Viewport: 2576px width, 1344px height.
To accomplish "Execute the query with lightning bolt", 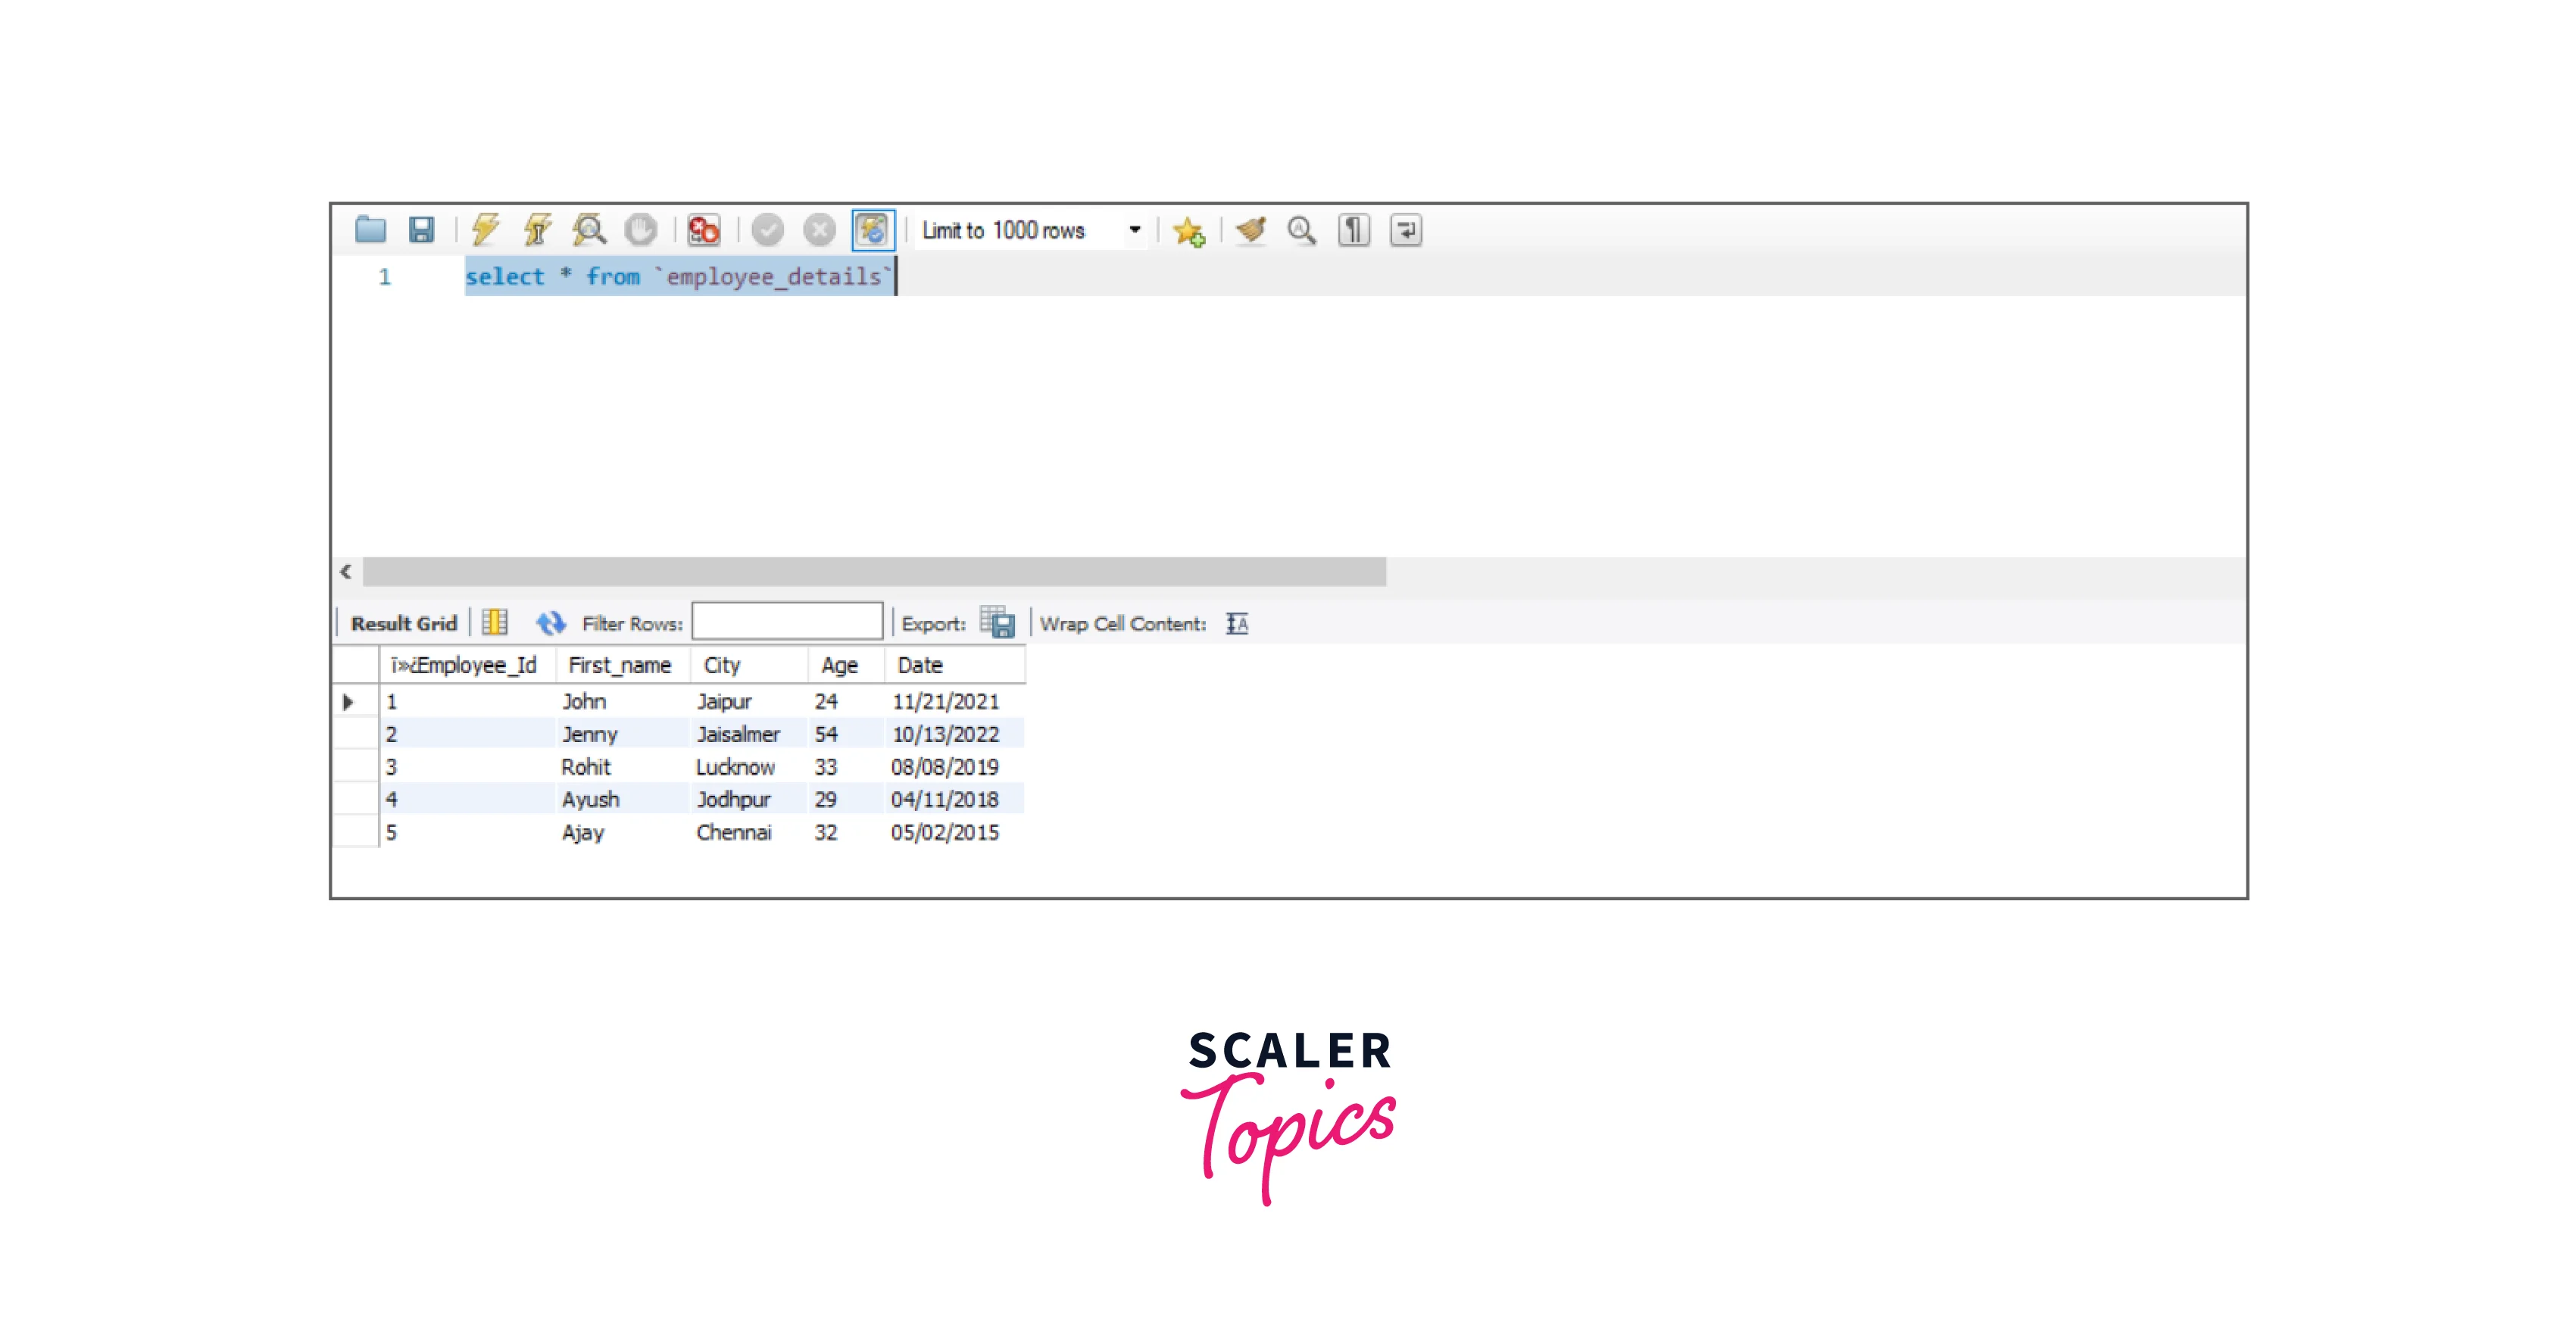I will [x=486, y=230].
